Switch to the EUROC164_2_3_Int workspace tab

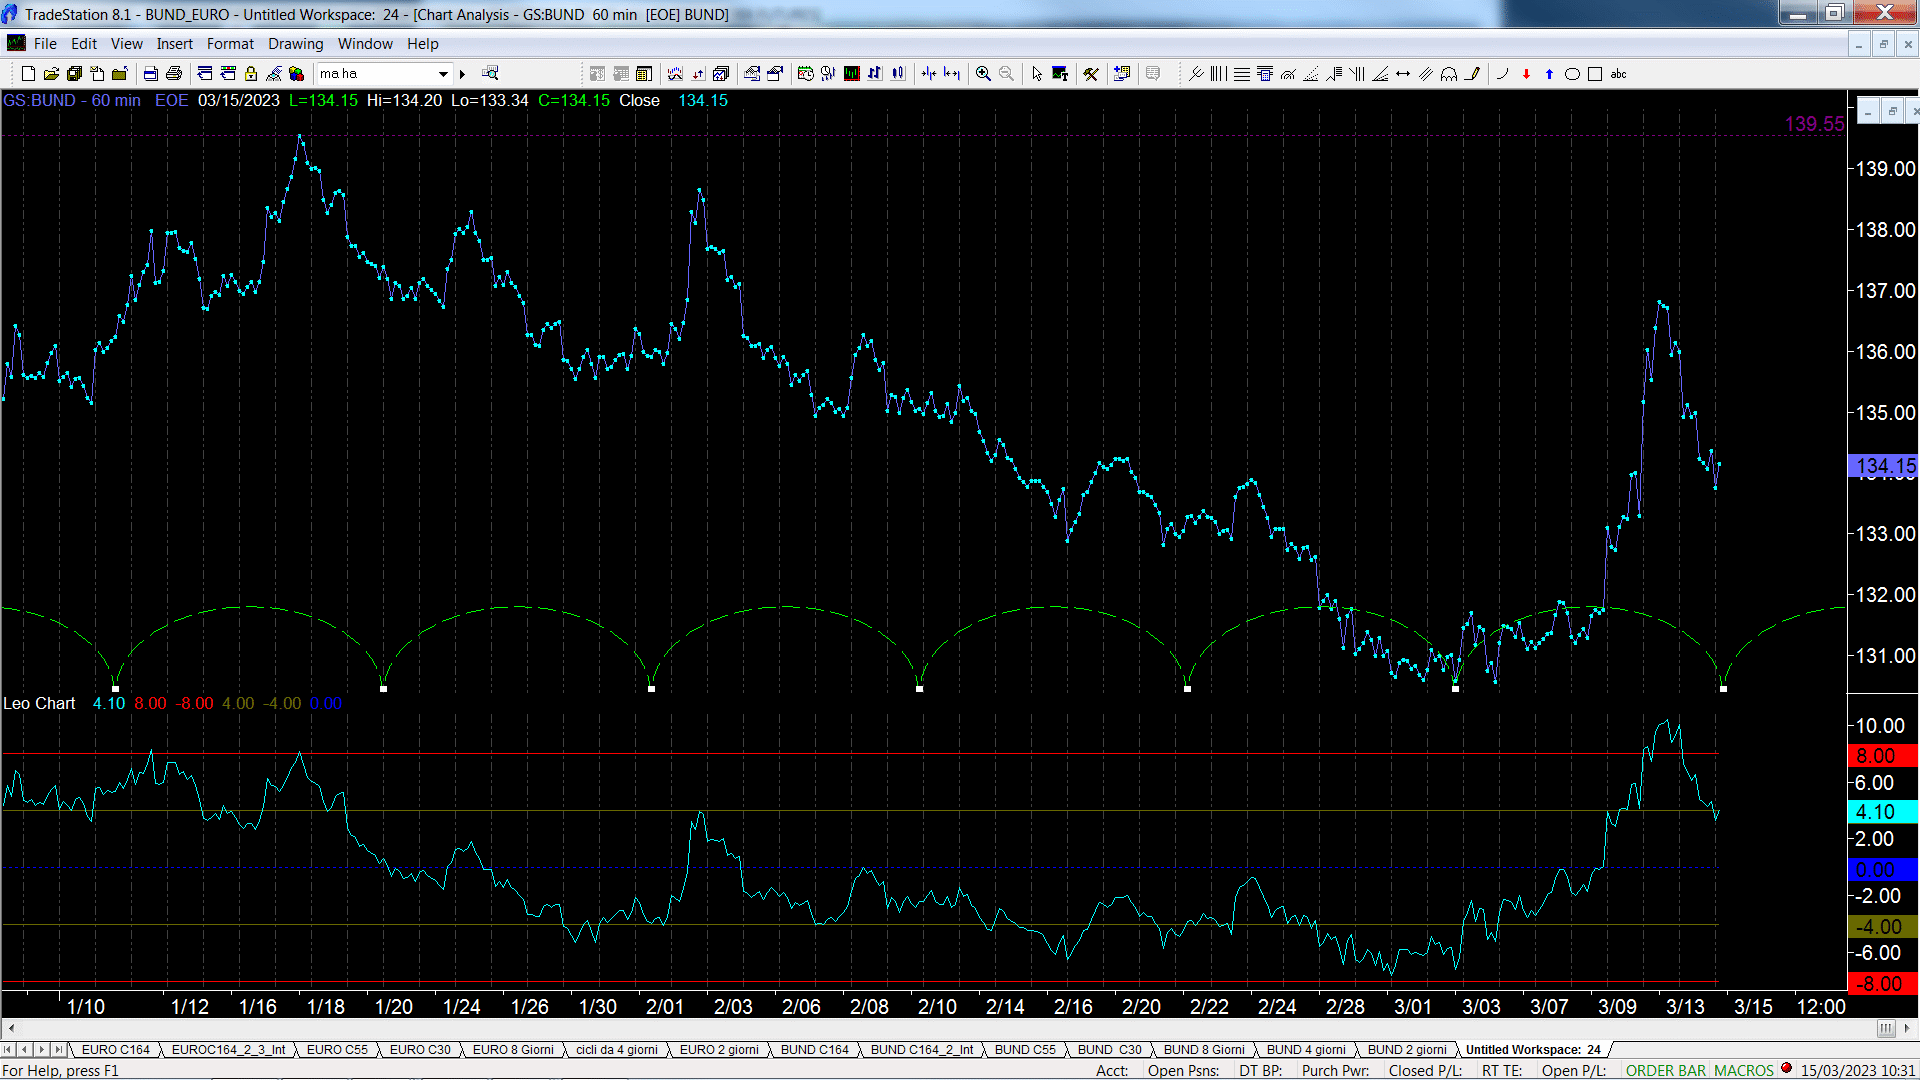(228, 1050)
